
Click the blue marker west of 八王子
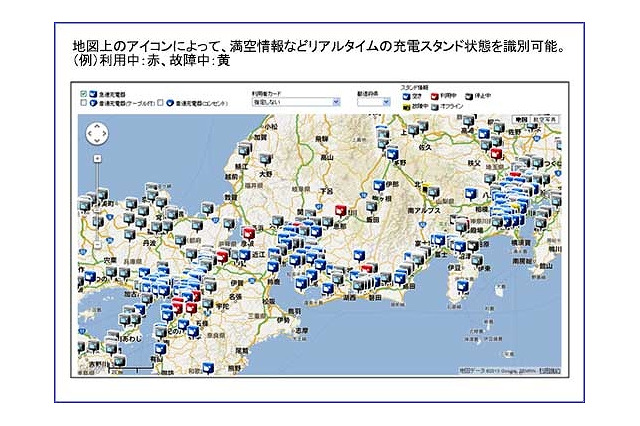(471, 194)
